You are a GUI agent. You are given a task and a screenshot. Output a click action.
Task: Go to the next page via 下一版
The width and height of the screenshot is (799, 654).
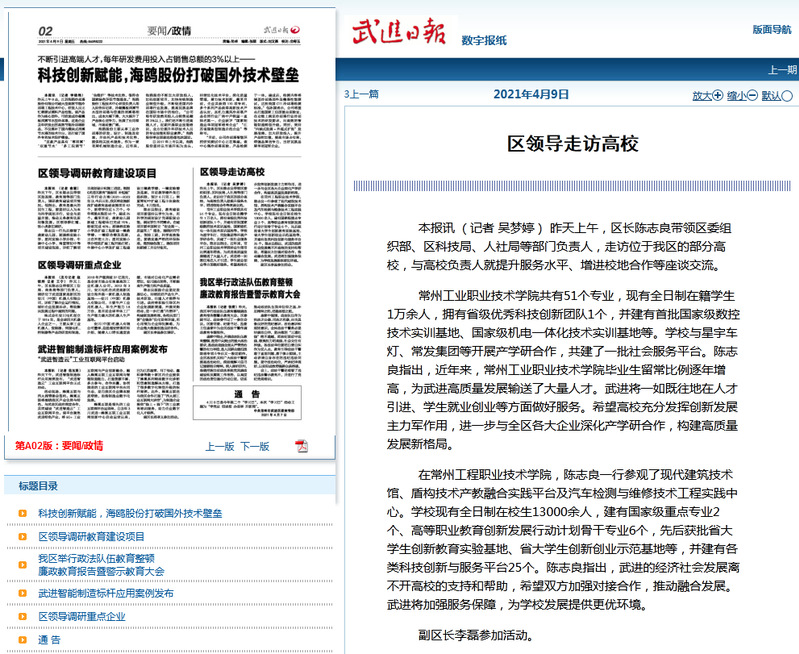point(255,446)
